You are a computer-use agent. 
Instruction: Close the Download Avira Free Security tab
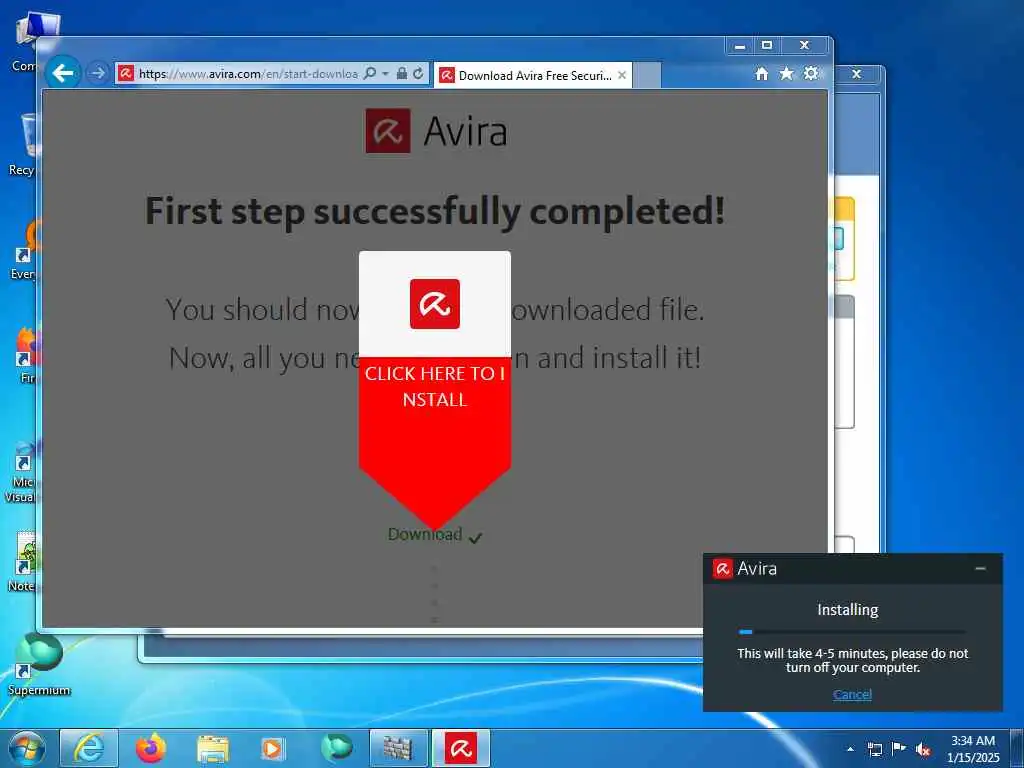[x=622, y=75]
